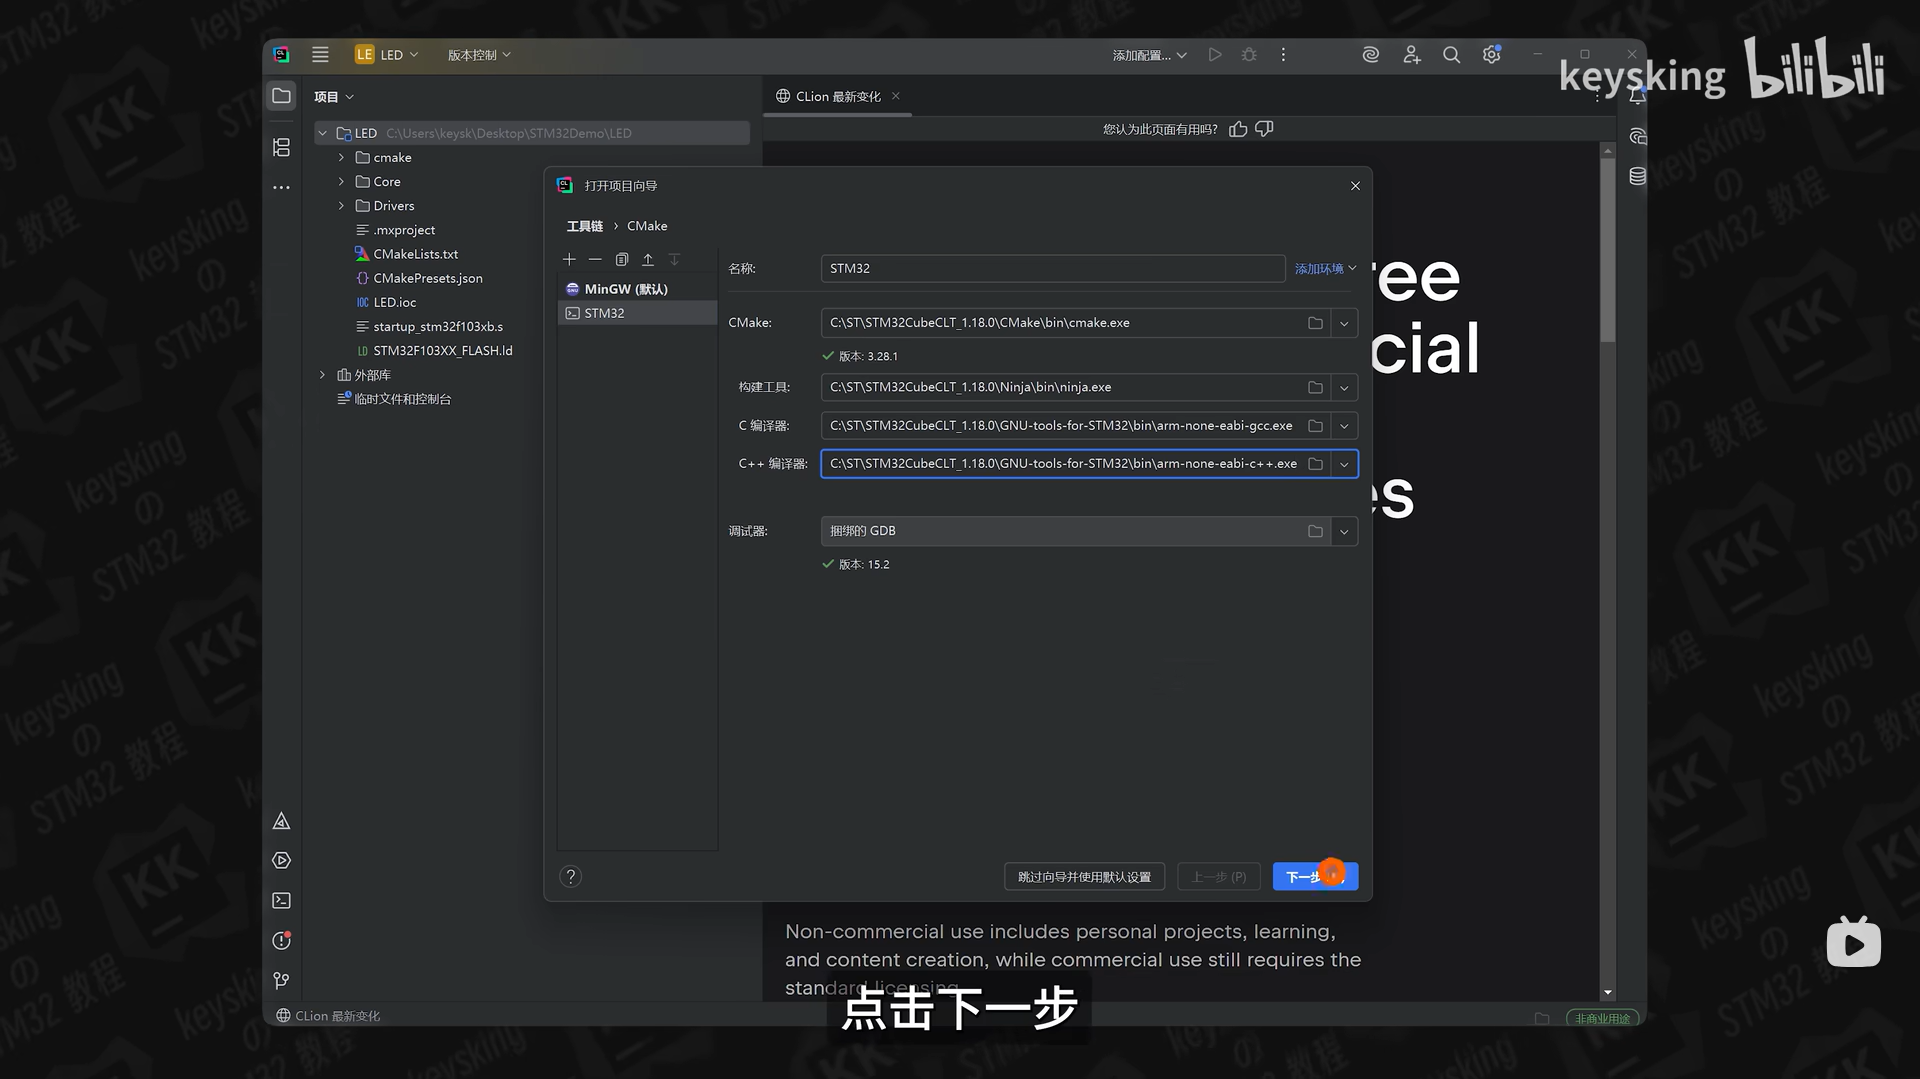This screenshot has width=1920, height=1079.
Task: Open the add configuration dropdown
Action: click(1149, 55)
